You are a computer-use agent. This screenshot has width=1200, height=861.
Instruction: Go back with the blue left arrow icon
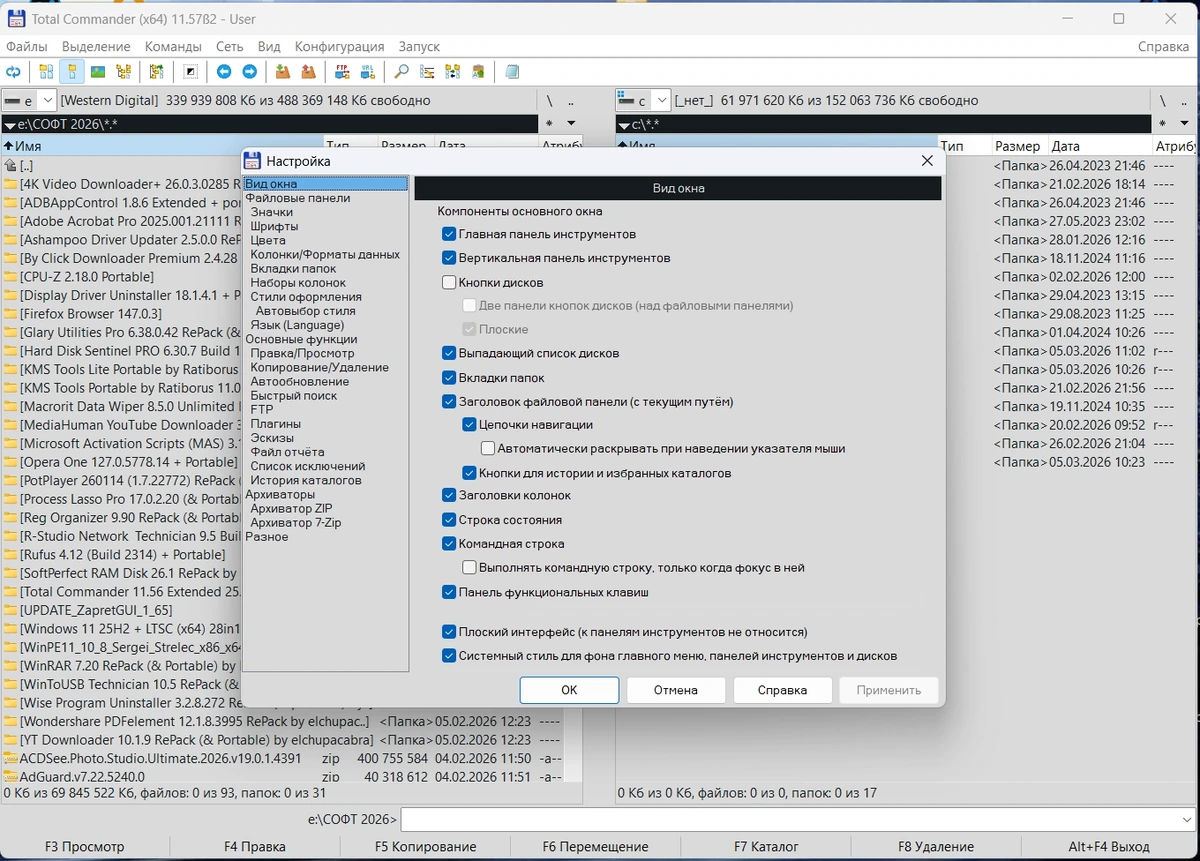224,72
